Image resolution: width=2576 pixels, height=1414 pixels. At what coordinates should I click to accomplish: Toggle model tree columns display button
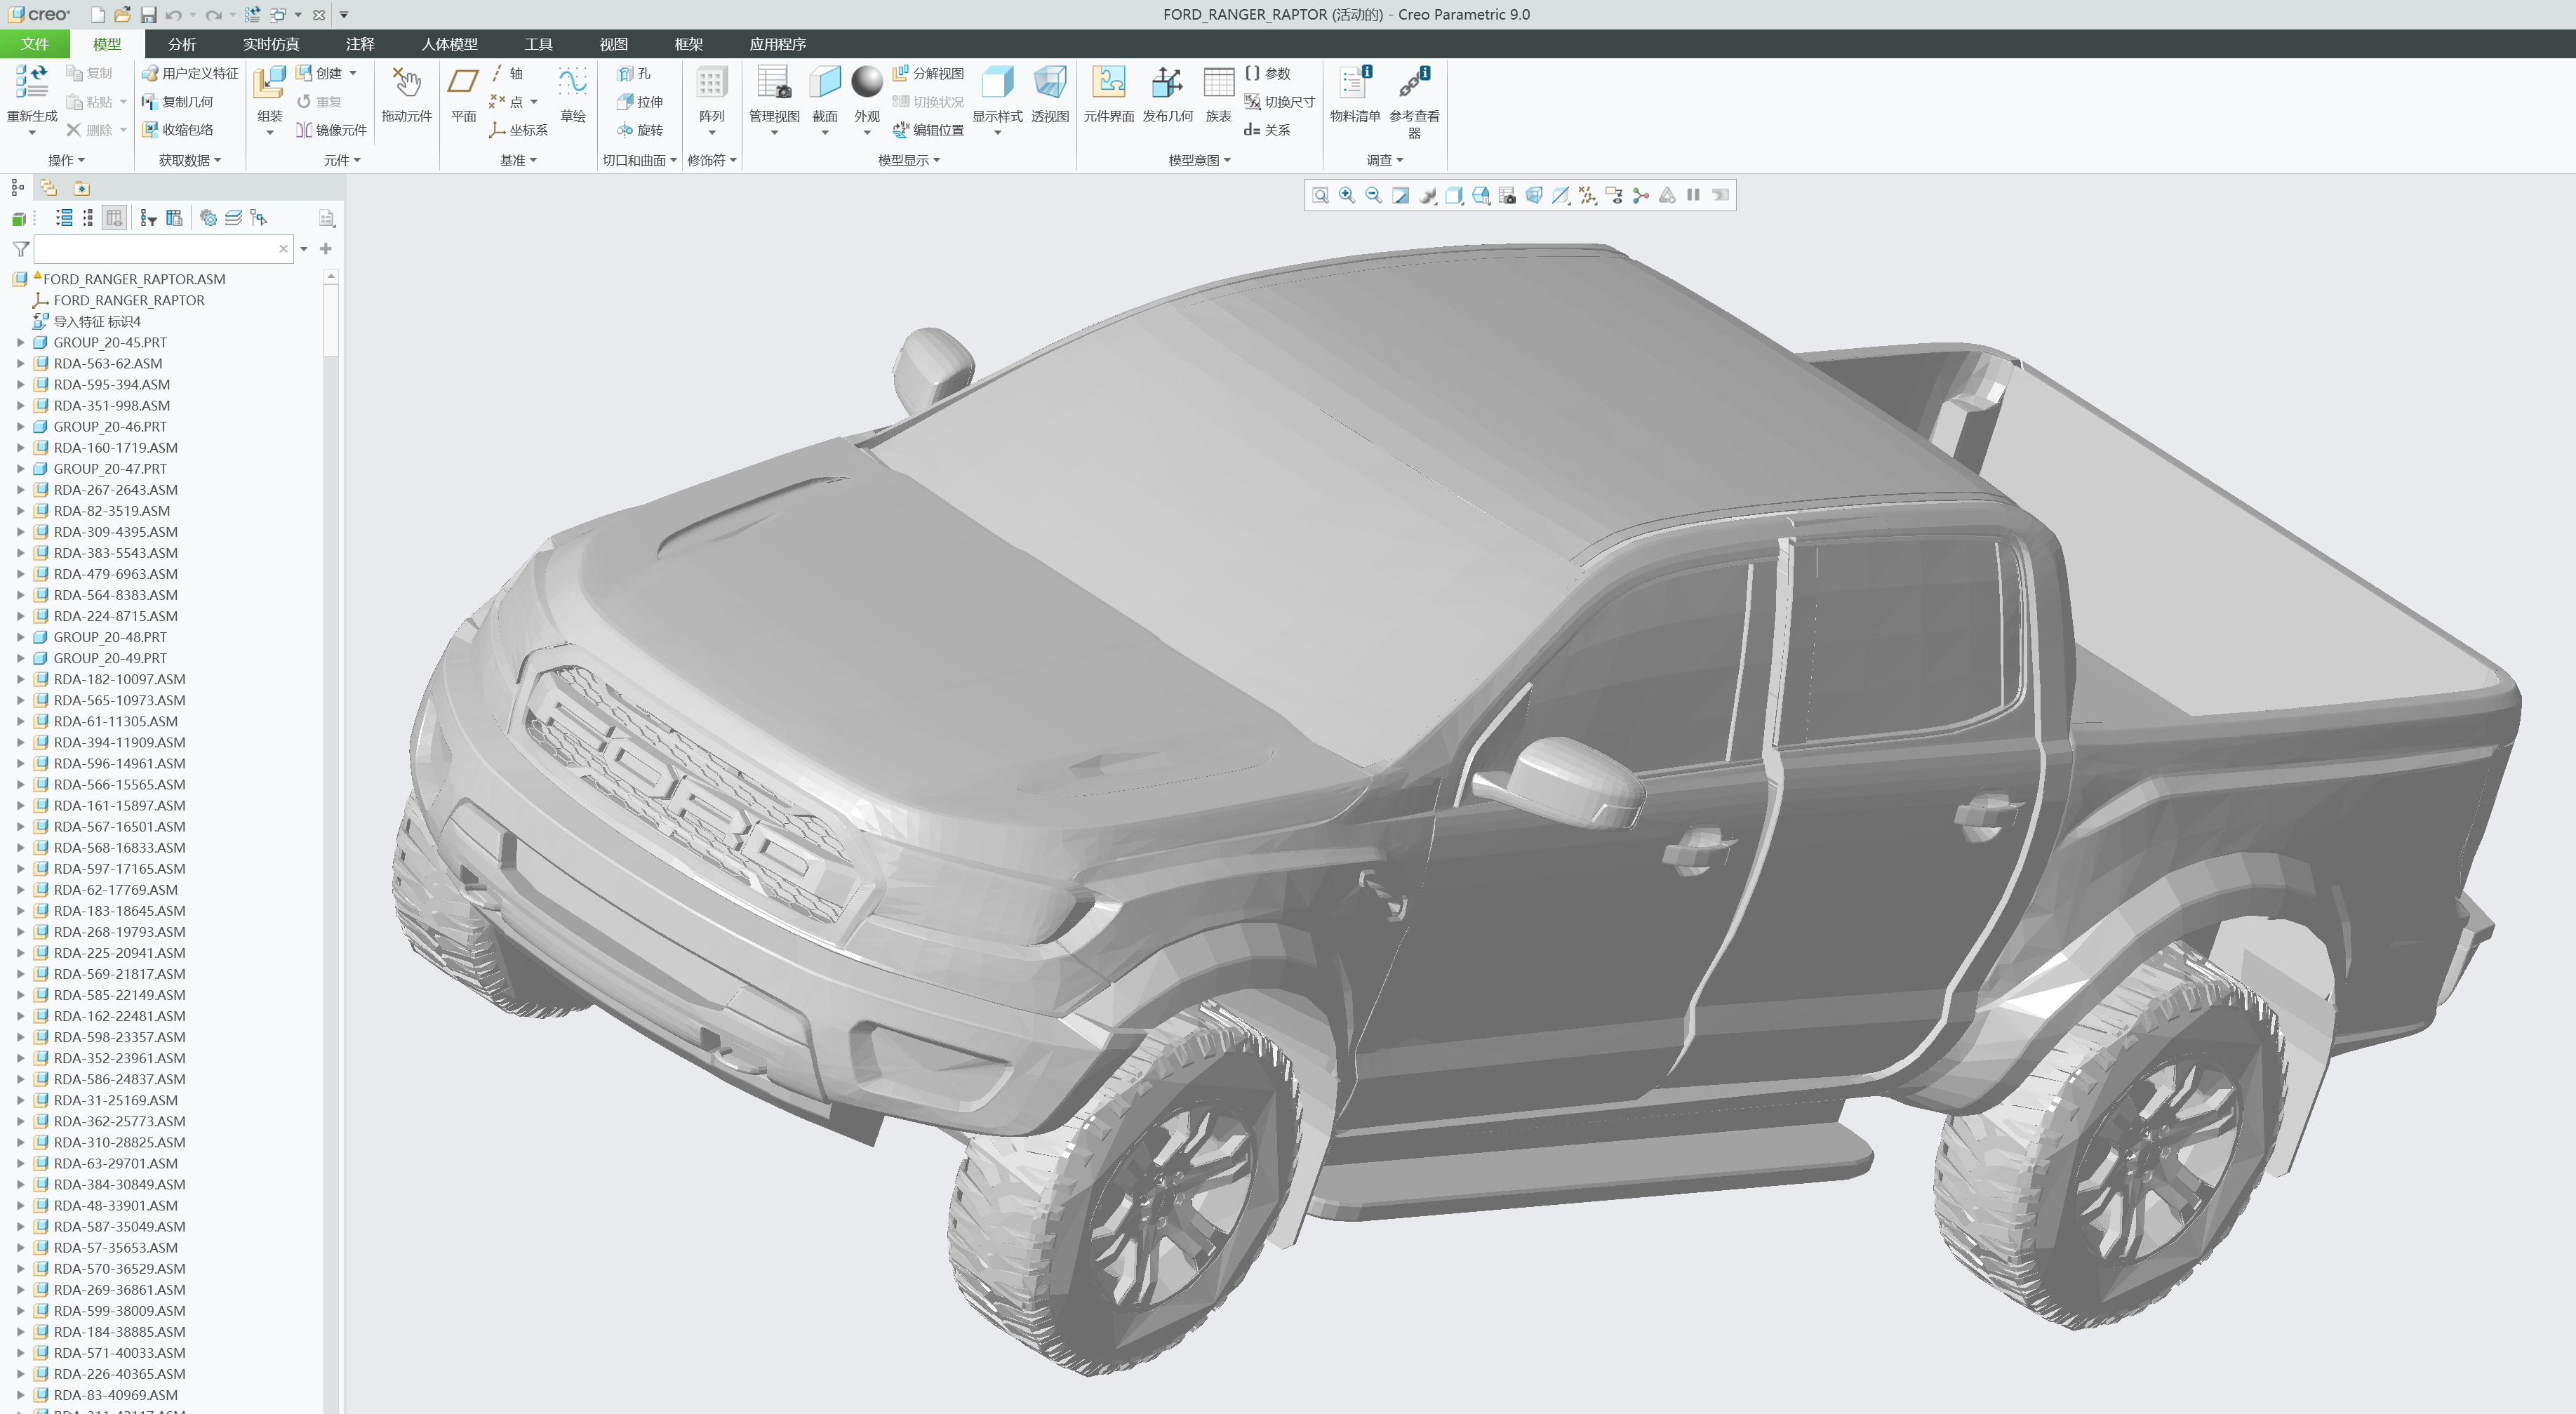tap(114, 218)
